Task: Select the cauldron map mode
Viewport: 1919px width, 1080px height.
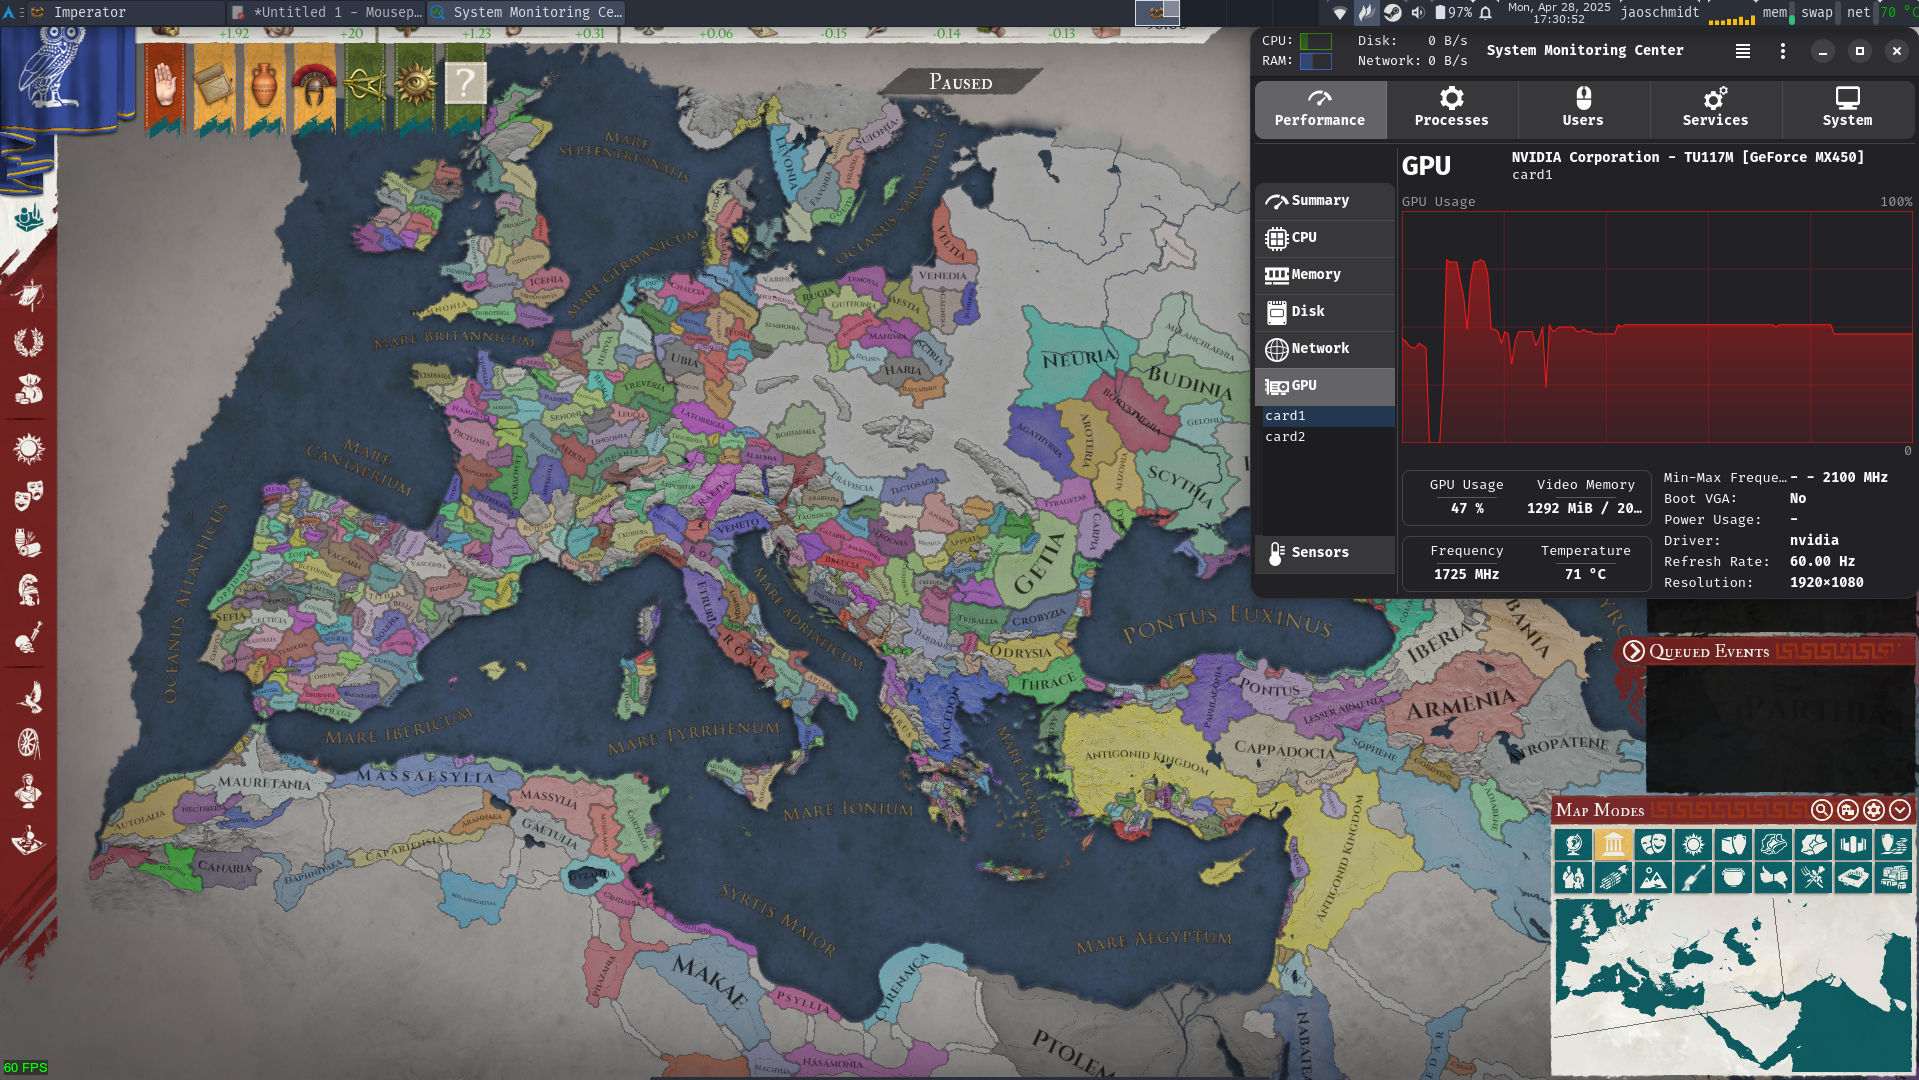Action: (x=1733, y=878)
